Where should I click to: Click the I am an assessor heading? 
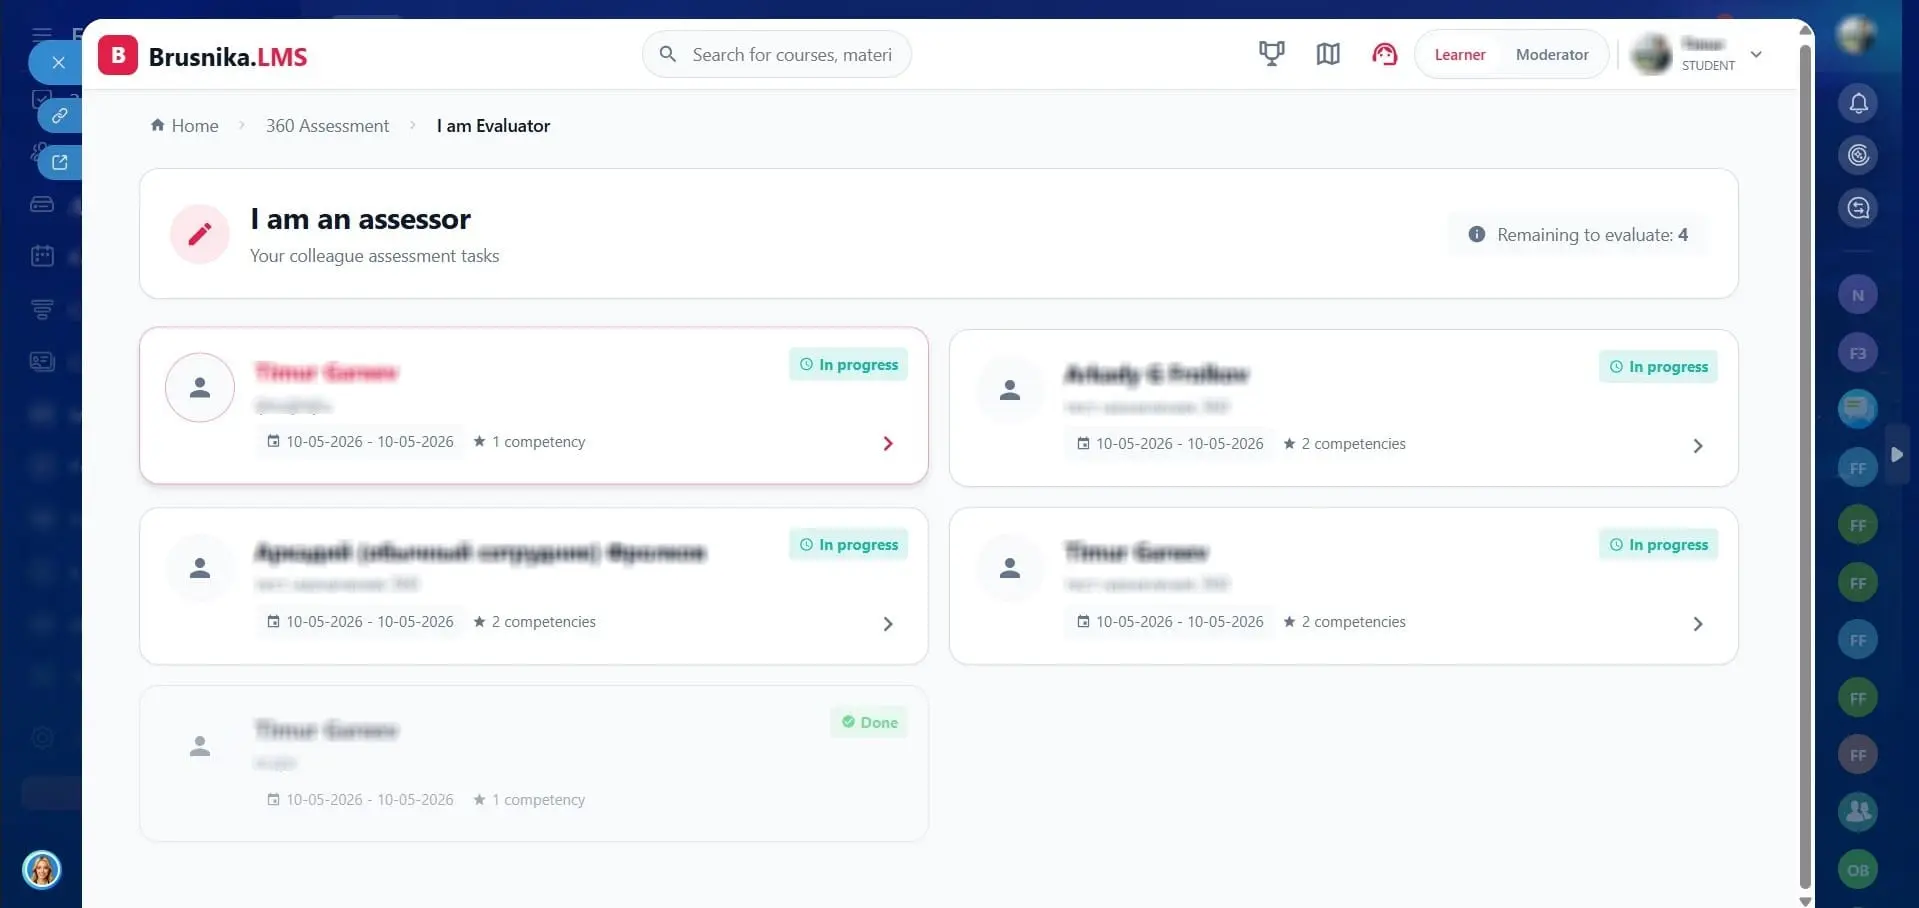[360, 219]
